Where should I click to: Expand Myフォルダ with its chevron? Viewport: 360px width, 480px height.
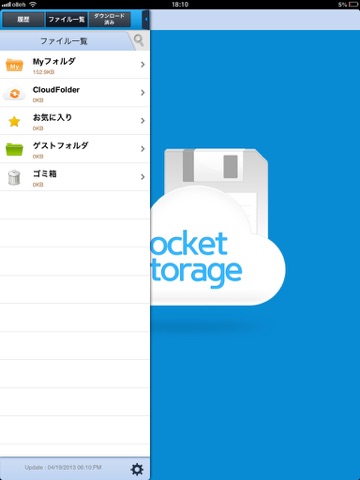coord(143,64)
